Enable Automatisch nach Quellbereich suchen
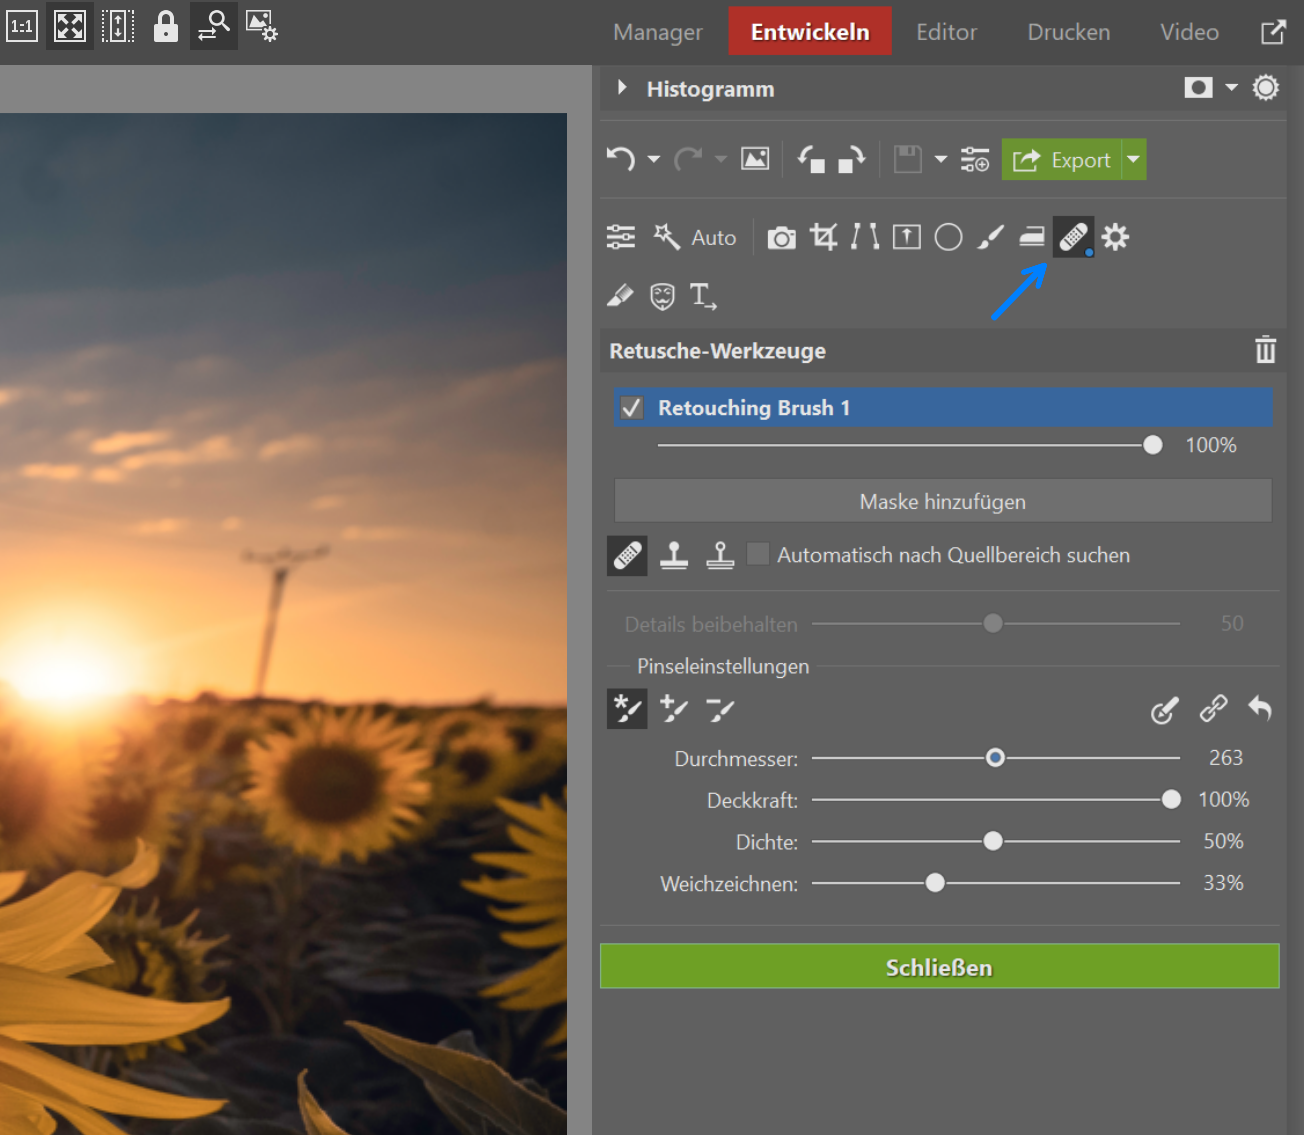Image resolution: width=1304 pixels, height=1135 pixels. pyautogui.click(x=758, y=554)
